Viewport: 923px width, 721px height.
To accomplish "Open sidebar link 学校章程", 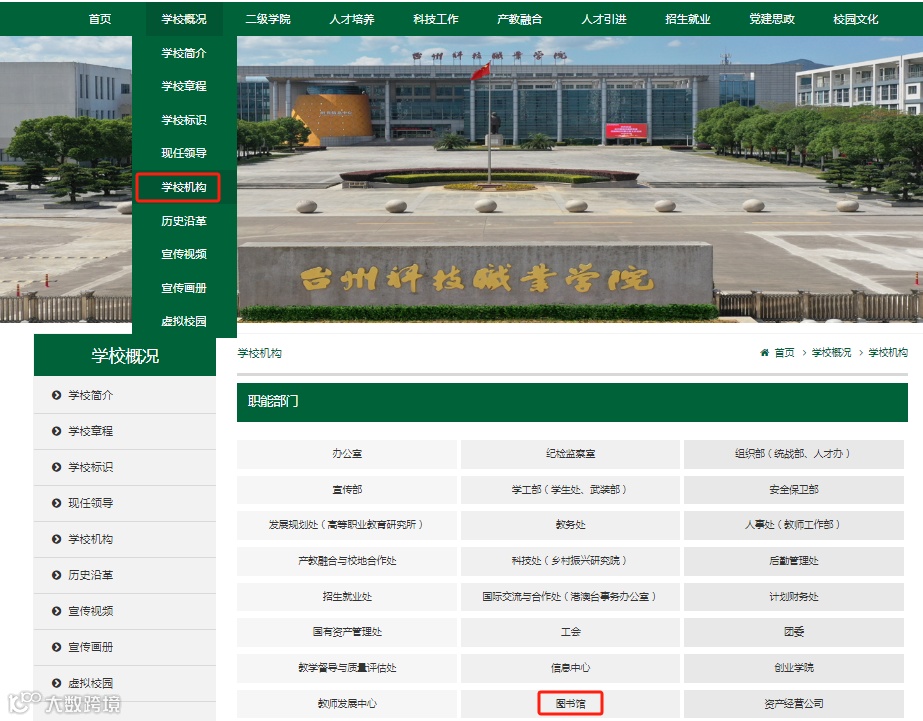I will (91, 431).
